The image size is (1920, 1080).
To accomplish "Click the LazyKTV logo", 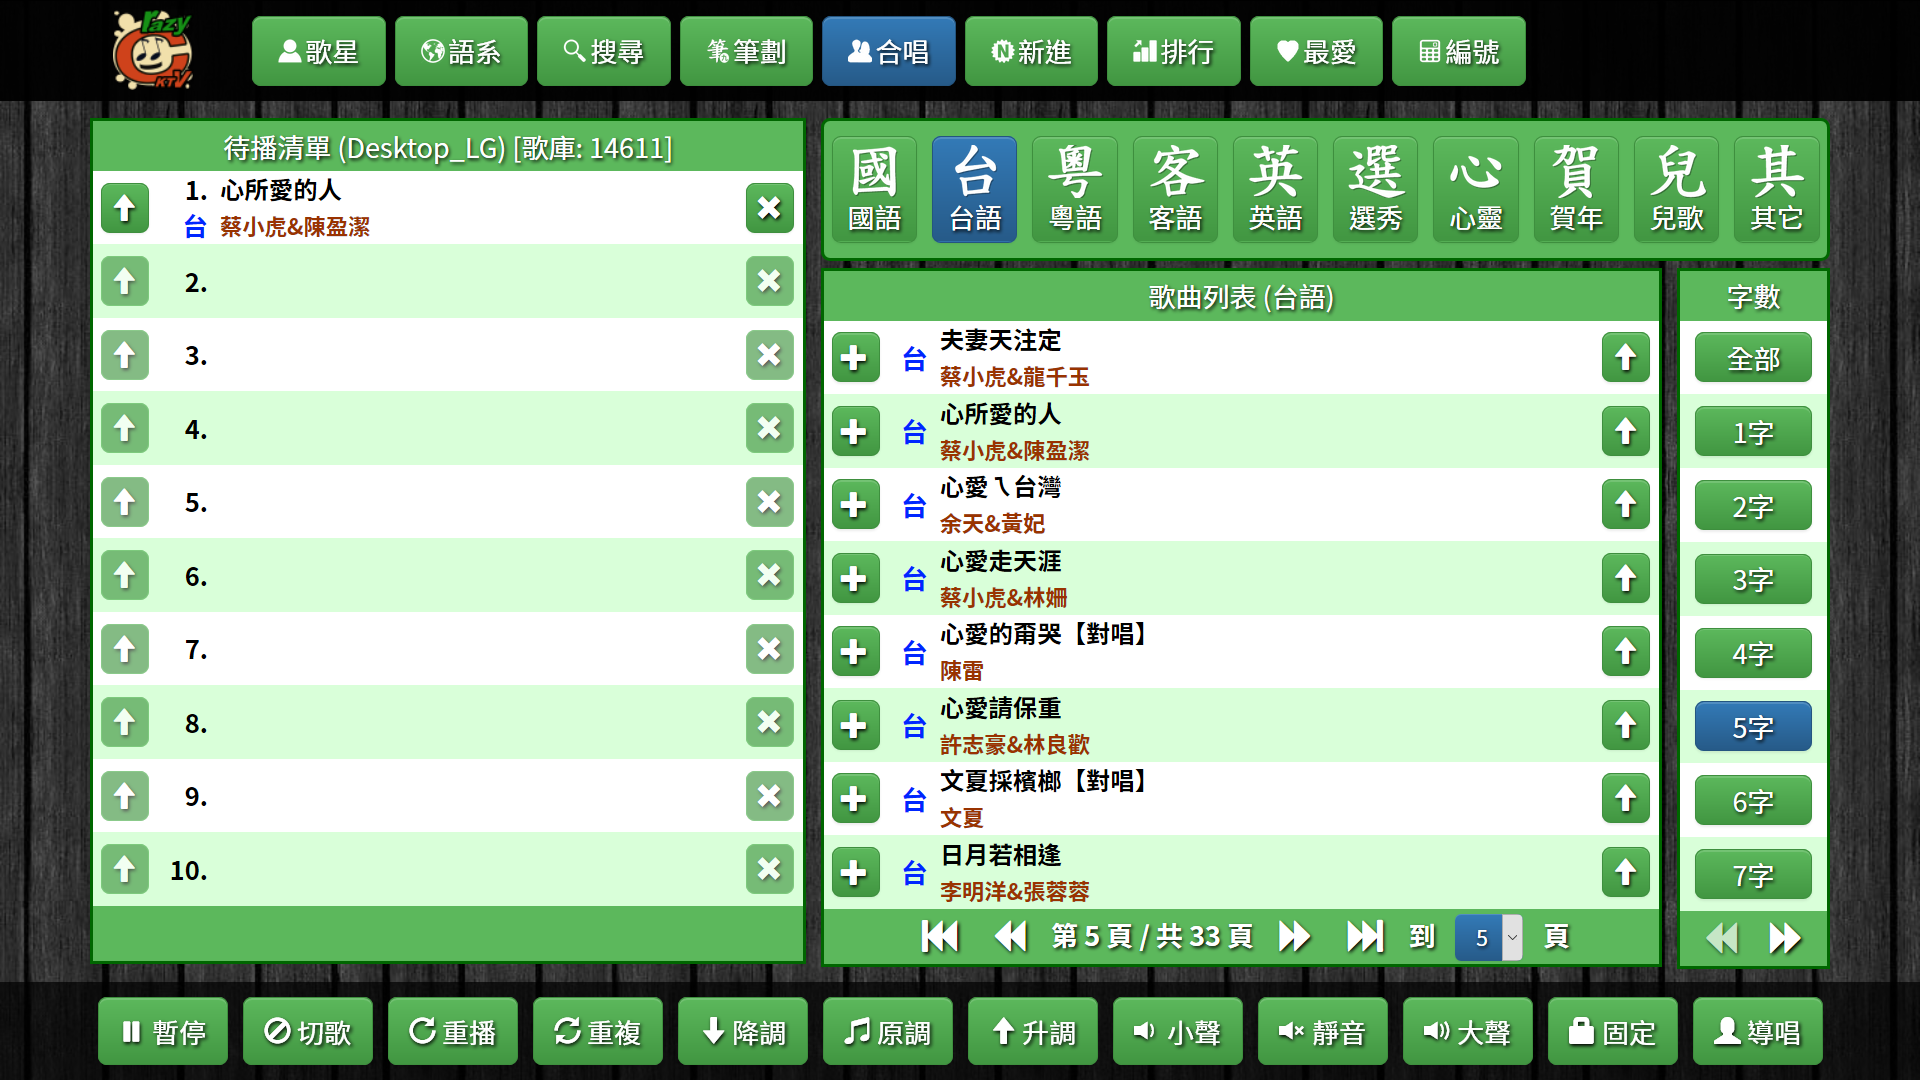I will tap(152, 50).
